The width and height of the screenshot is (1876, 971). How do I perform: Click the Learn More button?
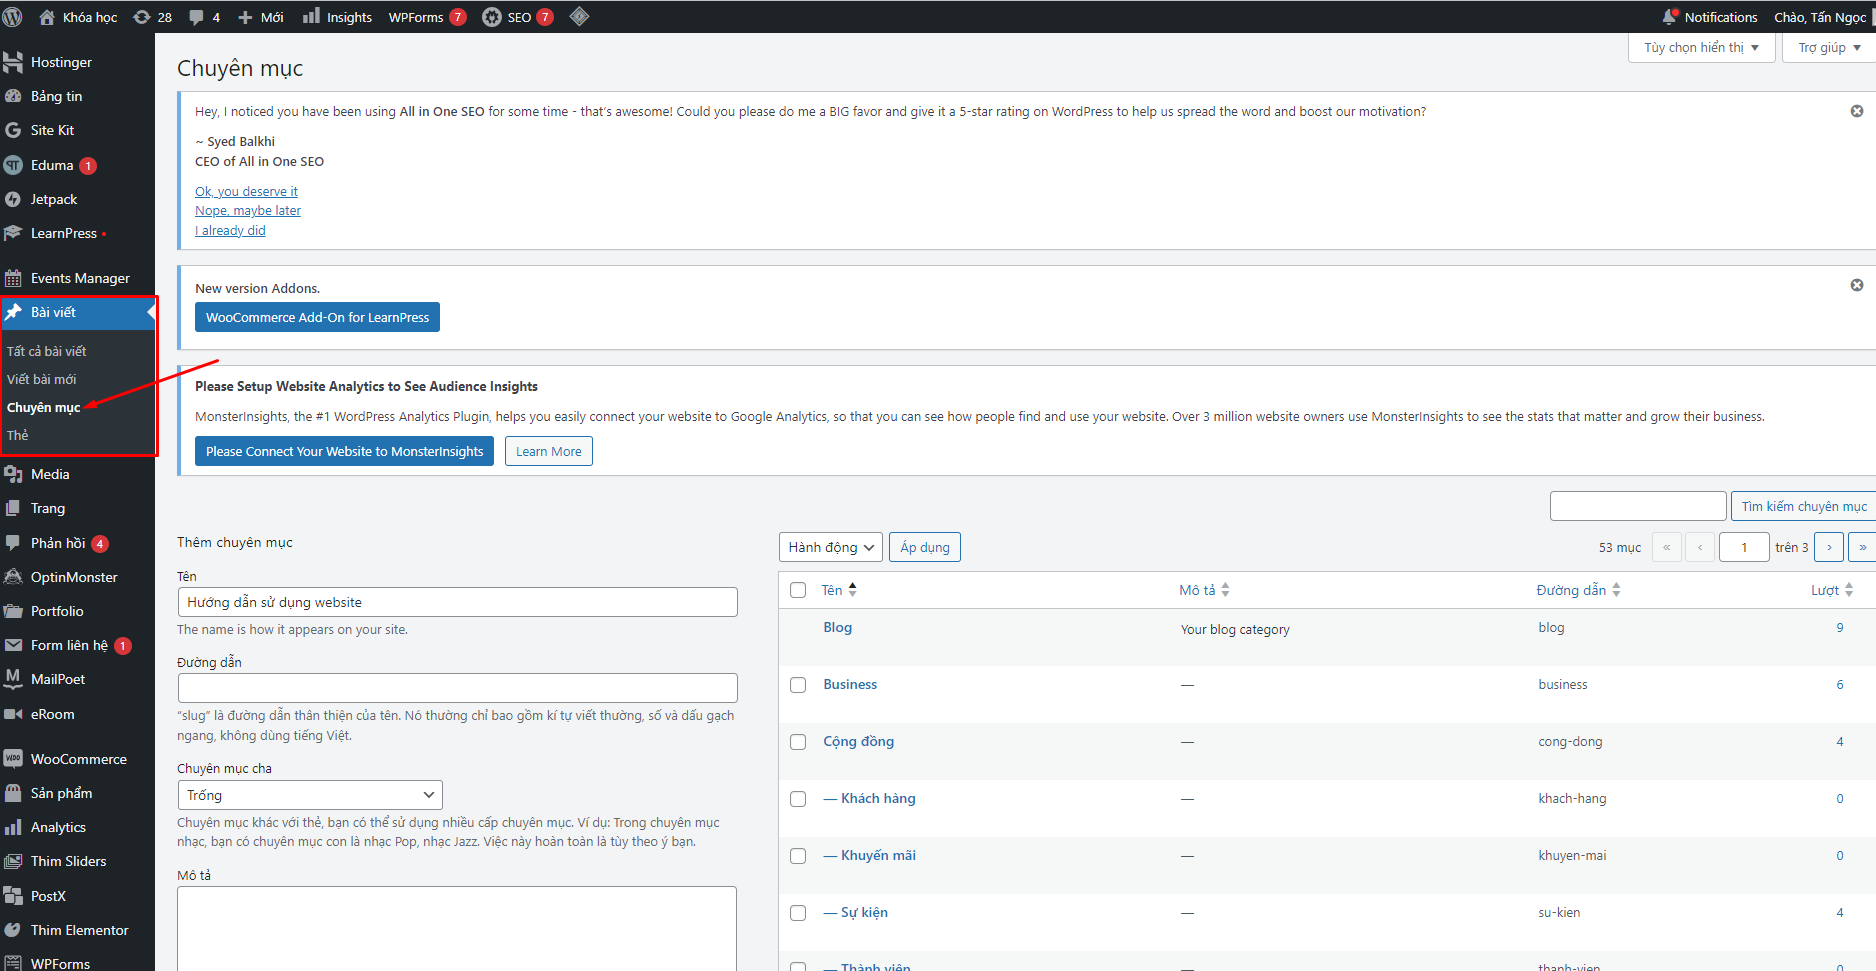(x=548, y=451)
